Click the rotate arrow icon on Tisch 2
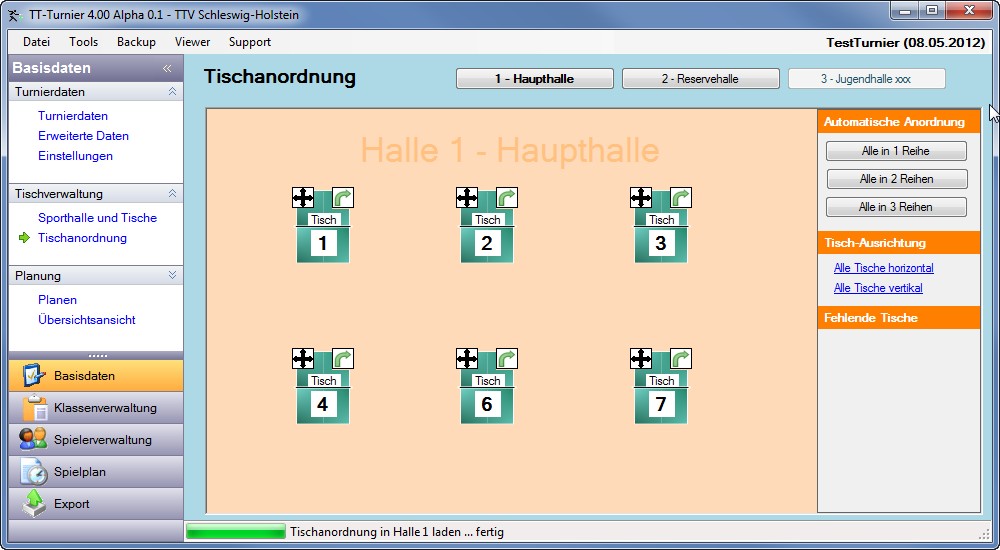Viewport: 1000px width, 550px height. click(507, 198)
